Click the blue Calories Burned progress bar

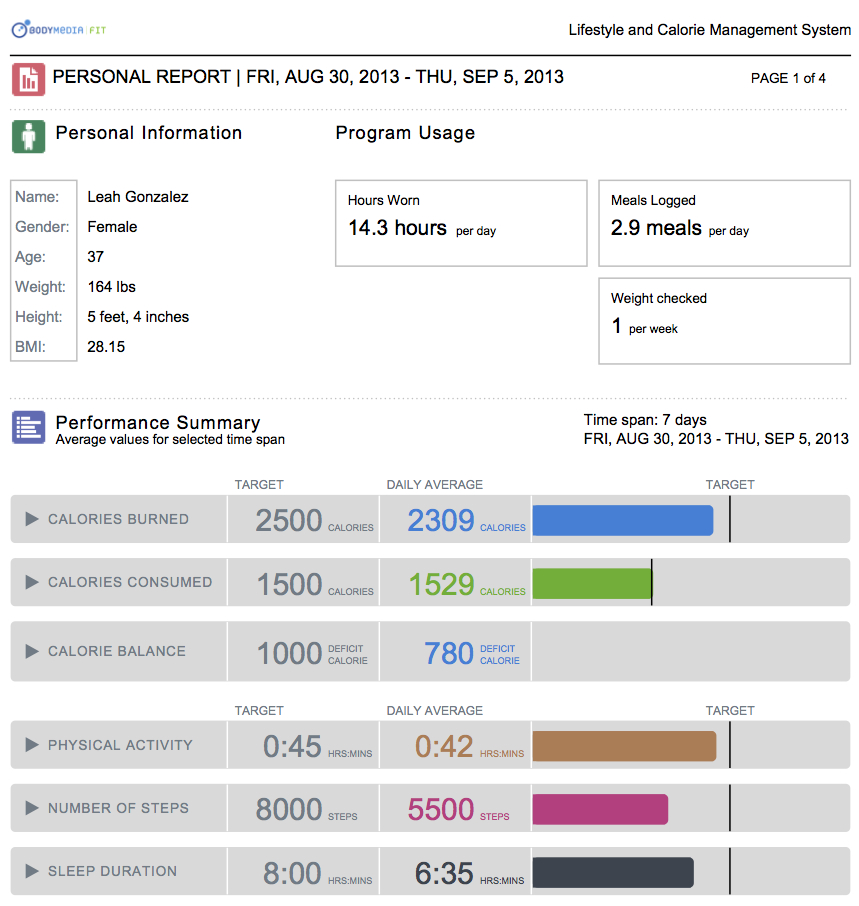[622, 520]
